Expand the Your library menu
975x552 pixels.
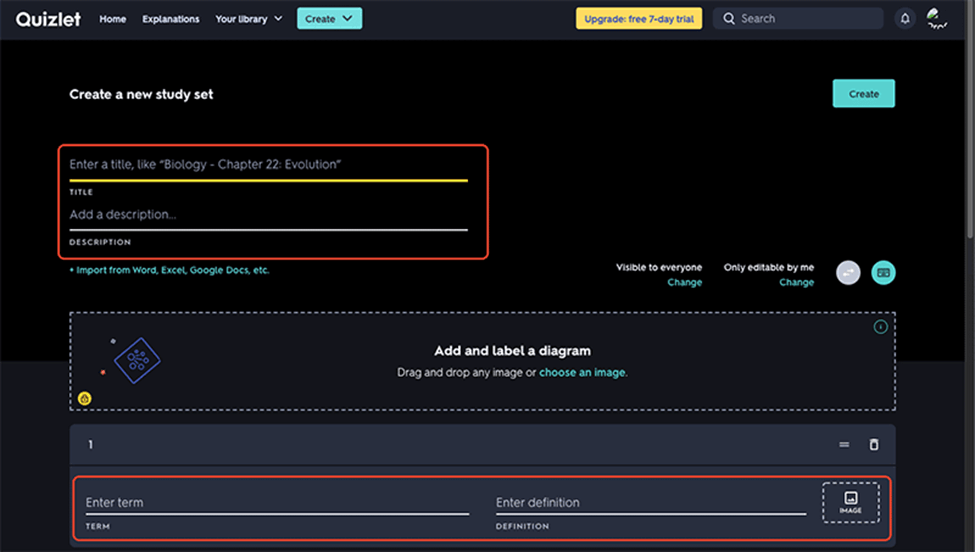pyautogui.click(x=249, y=19)
